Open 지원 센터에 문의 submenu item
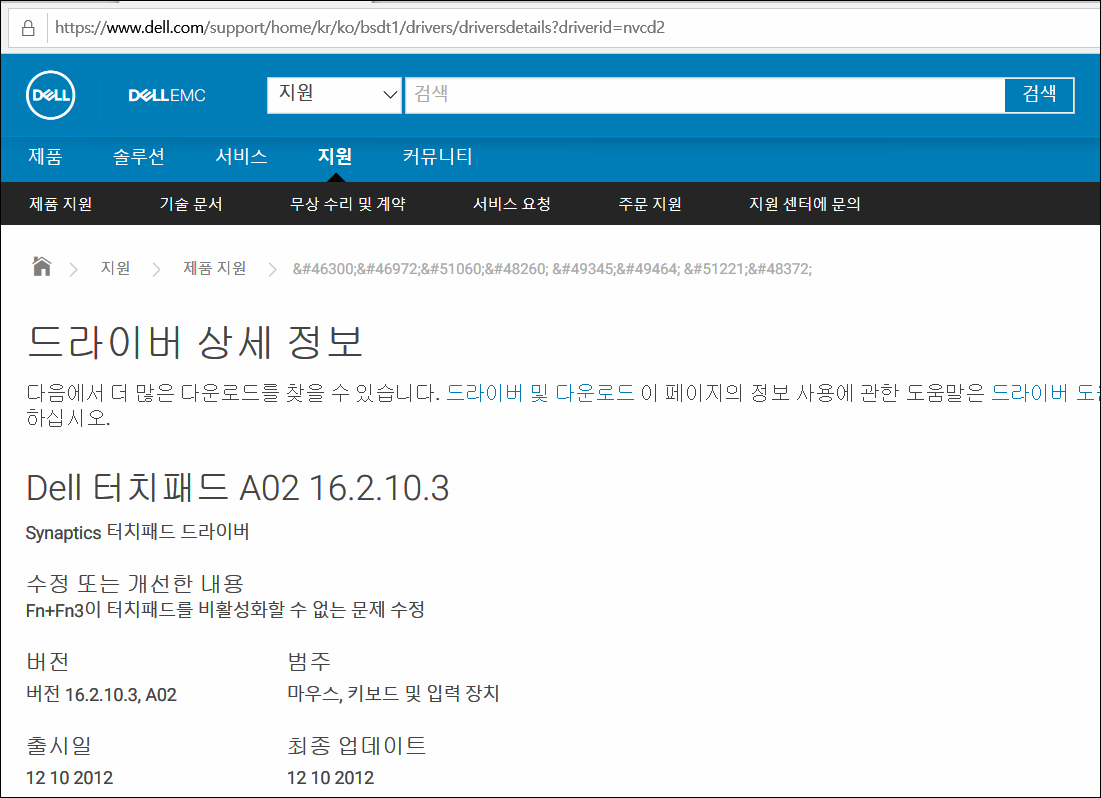 tap(805, 204)
